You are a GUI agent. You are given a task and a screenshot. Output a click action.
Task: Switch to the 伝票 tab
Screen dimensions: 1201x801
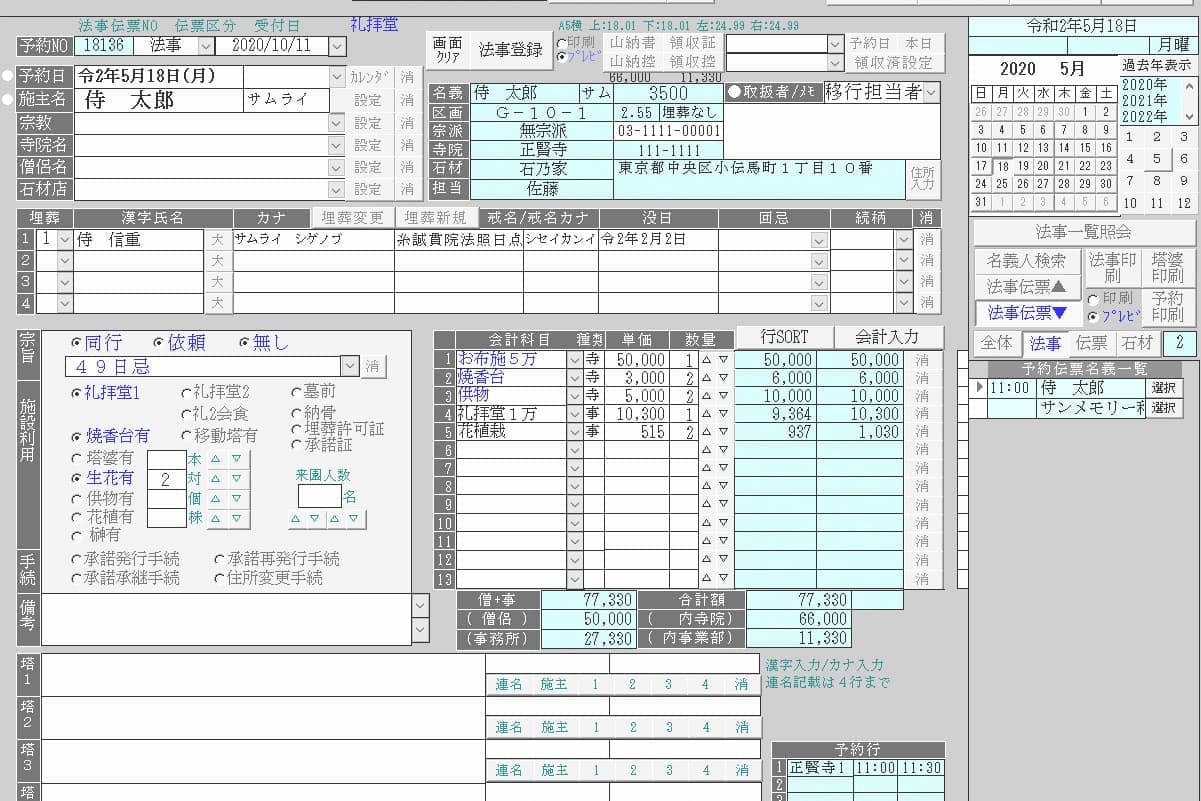tap(1091, 343)
